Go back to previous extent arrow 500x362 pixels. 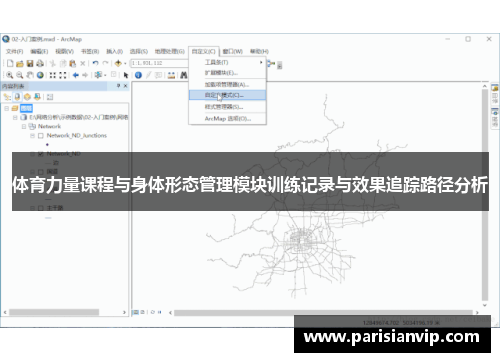76,75
